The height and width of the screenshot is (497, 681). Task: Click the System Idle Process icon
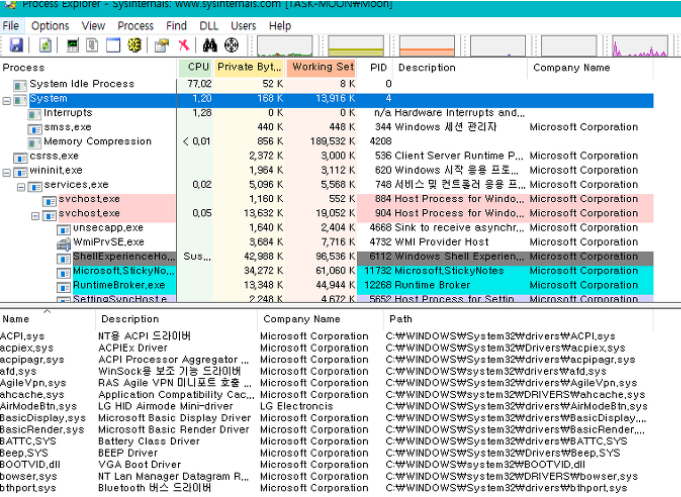pyautogui.click(x=20, y=84)
